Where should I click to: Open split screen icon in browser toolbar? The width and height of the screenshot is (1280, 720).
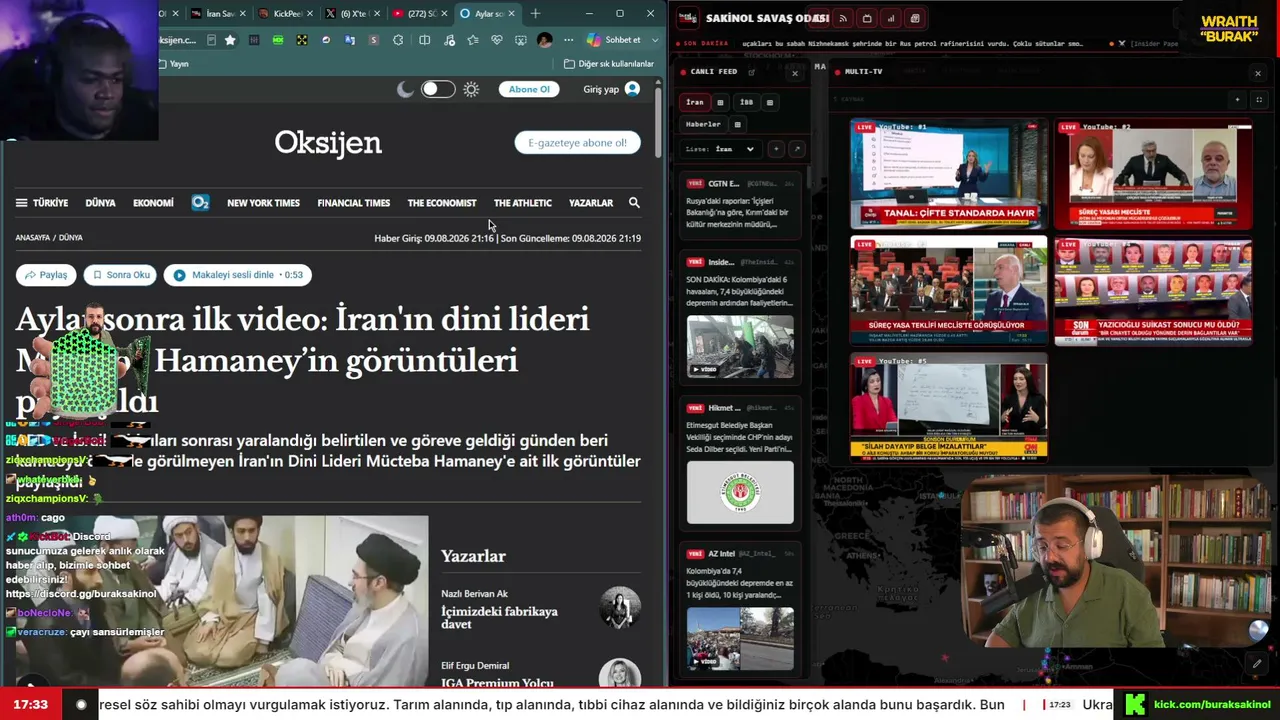pyautogui.click(x=425, y=40)
